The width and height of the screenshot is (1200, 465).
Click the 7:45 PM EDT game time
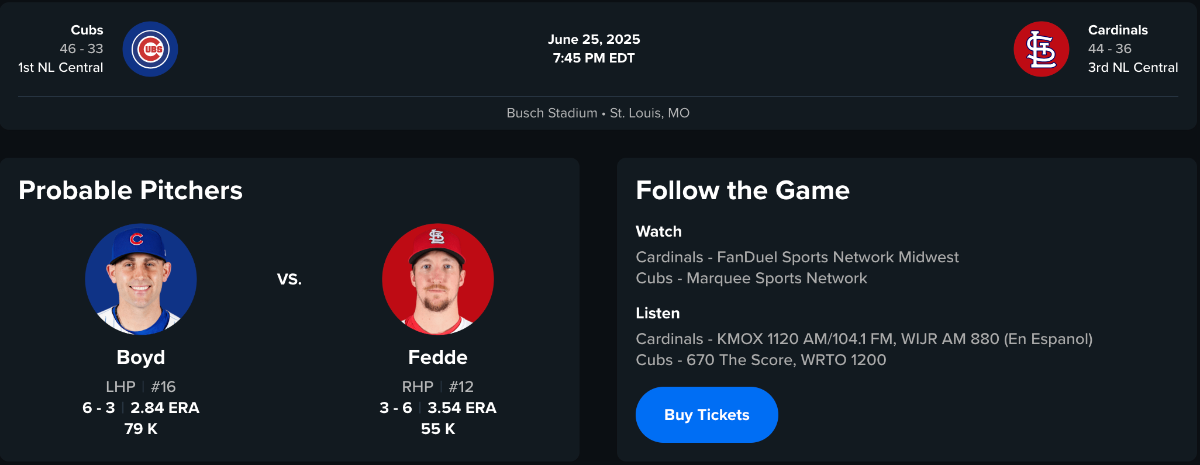coord(594,58)
